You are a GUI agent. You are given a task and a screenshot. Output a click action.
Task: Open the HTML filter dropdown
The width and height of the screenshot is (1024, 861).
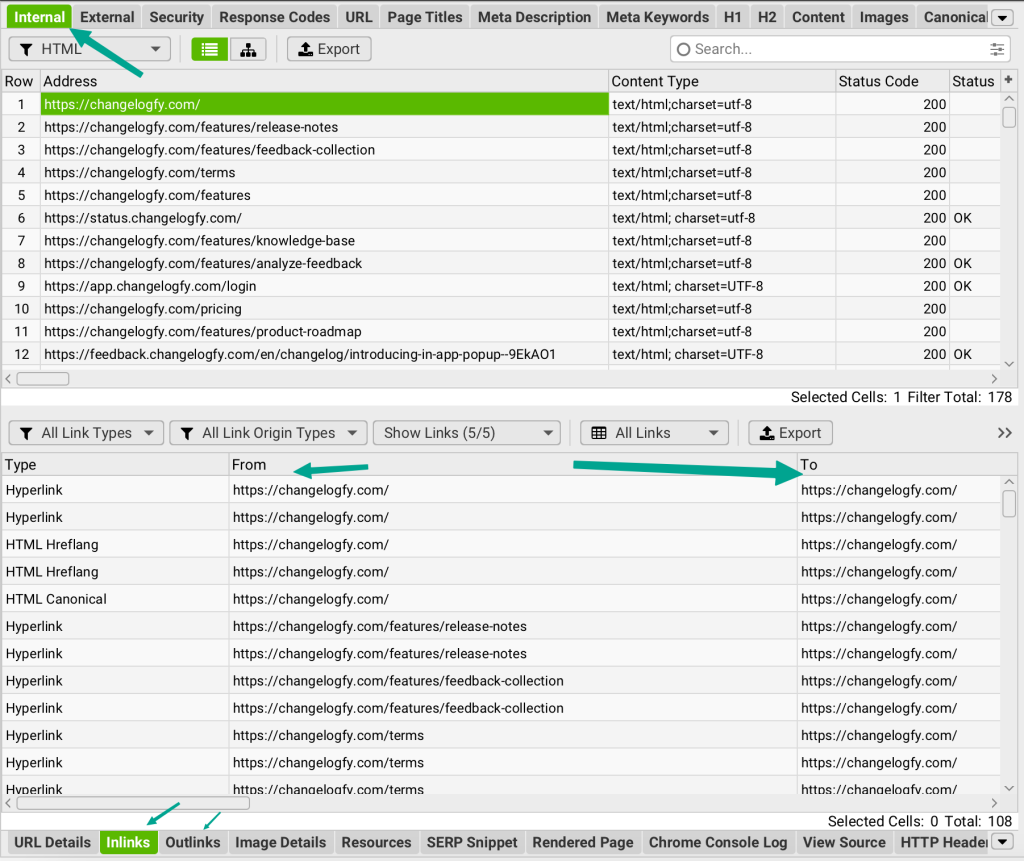(x=89, y=50)
